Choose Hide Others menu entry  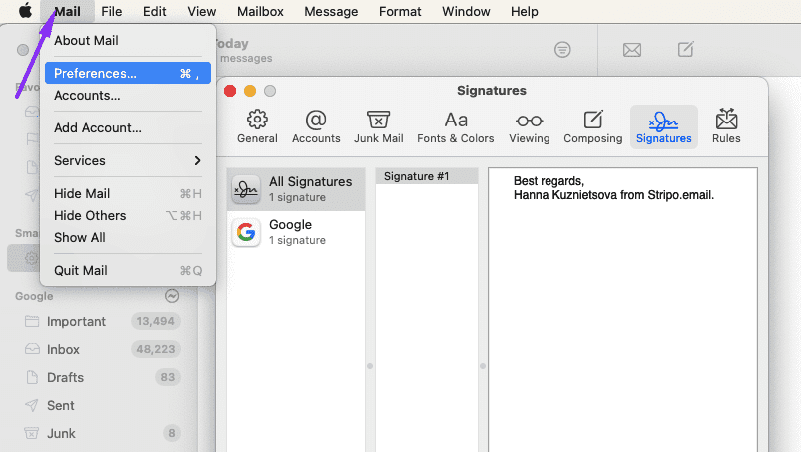coord(128,216)
